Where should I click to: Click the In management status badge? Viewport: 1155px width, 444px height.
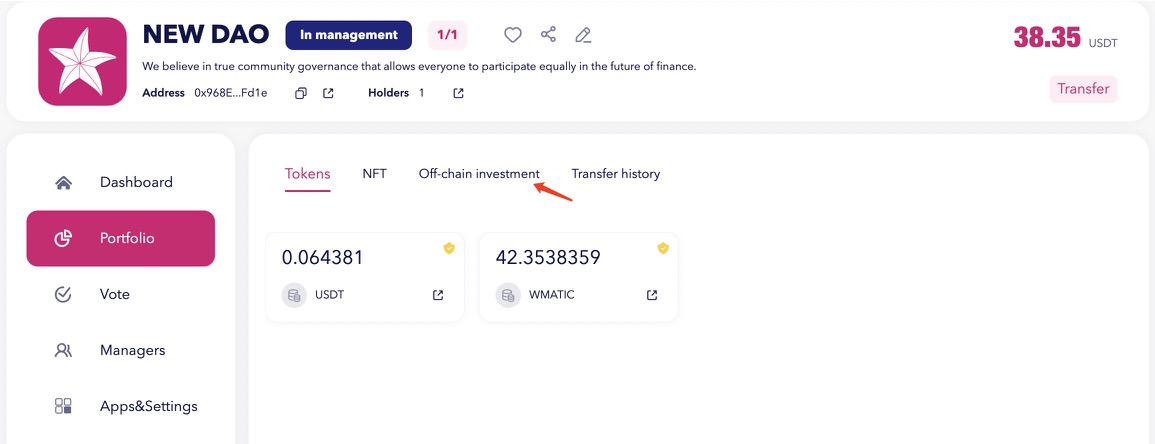pyautogui.click(x=348, y=35)
